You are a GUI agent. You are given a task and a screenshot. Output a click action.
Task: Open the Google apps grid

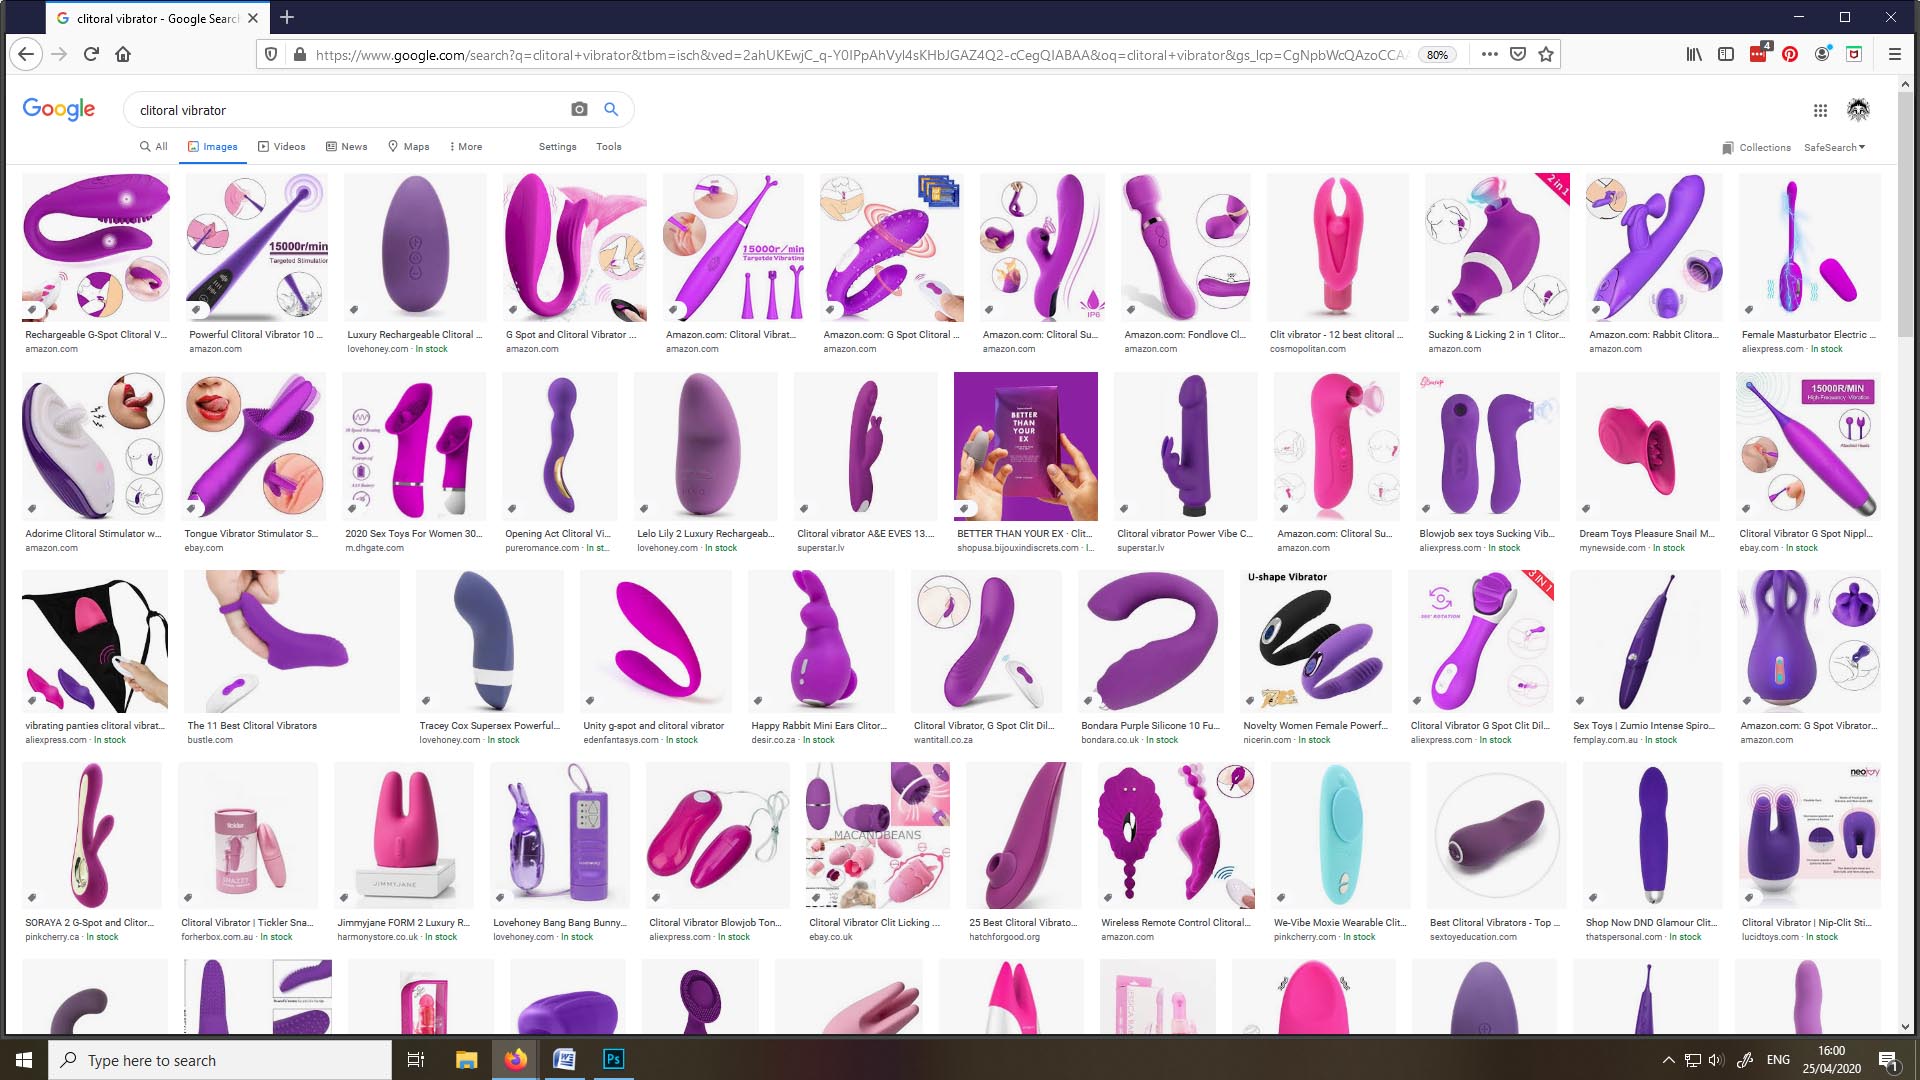(x=1820, y=110)
